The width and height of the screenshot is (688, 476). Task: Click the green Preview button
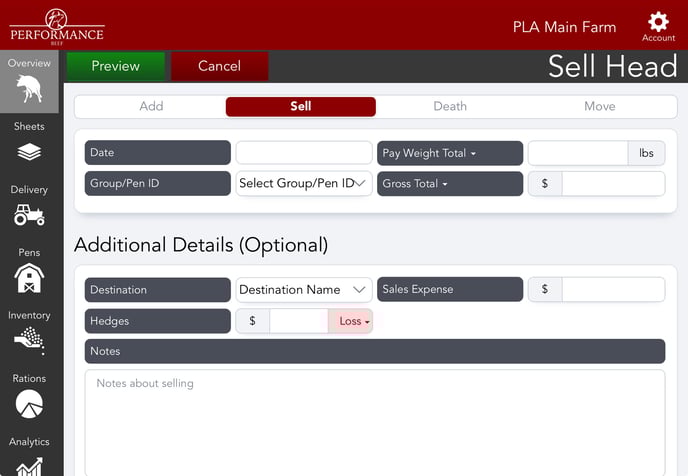[x=116, y=66]
